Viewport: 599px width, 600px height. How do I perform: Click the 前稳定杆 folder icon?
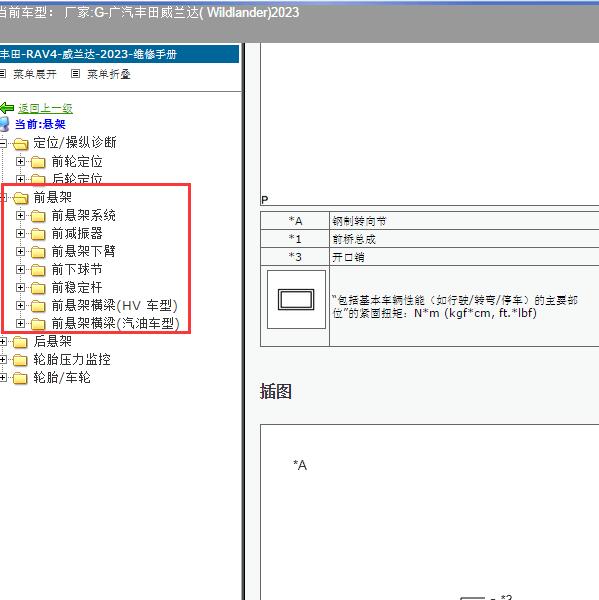tap(38, 288)
